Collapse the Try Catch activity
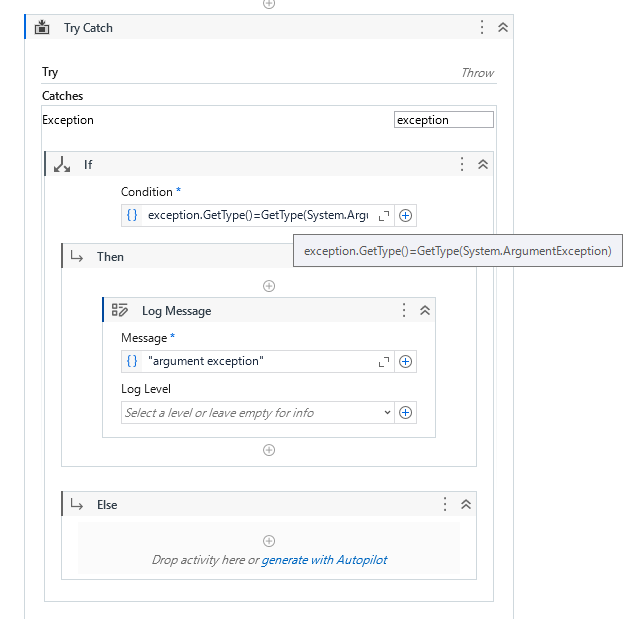641x619 pixels. pyautogui.click(x=503, y=28)
